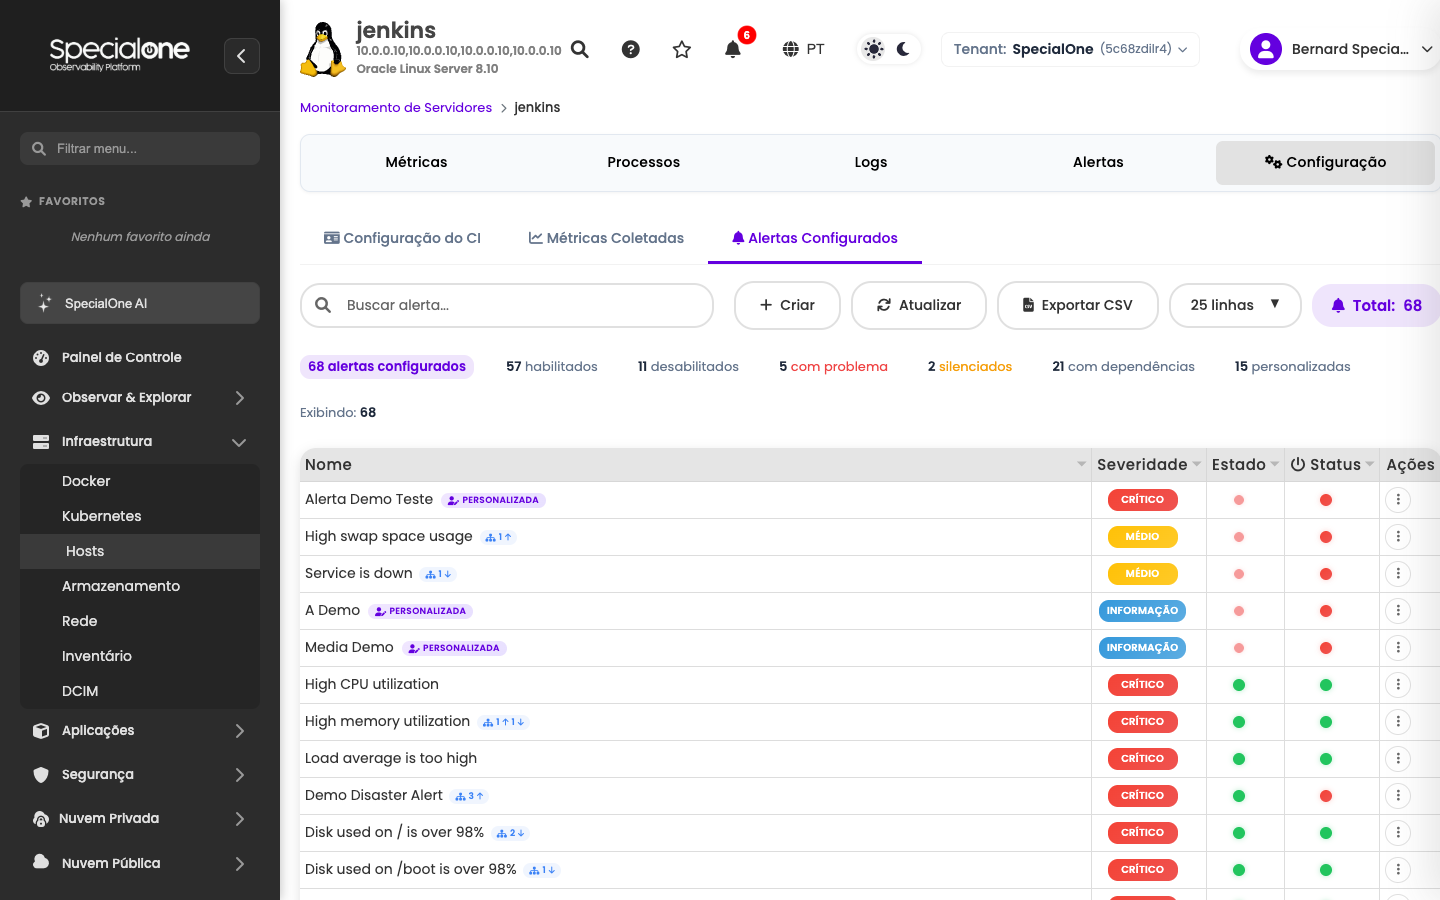Screen dimensions: 1440x900
Task: Open actions menu for Service is down
Action: pyautogui.click(x=1398, y=574)
